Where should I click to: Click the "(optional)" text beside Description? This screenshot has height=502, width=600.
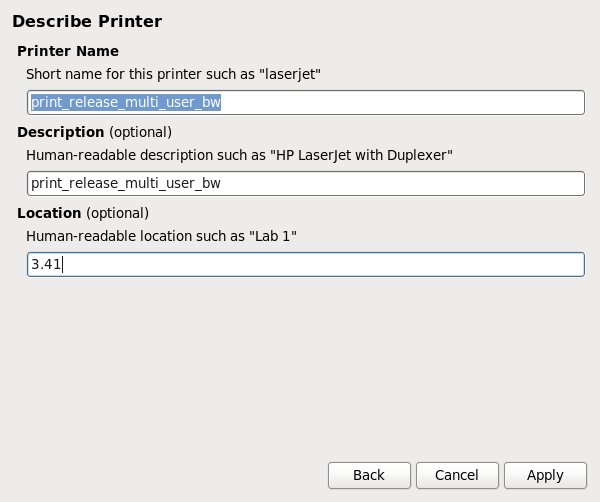coord(140,132)
